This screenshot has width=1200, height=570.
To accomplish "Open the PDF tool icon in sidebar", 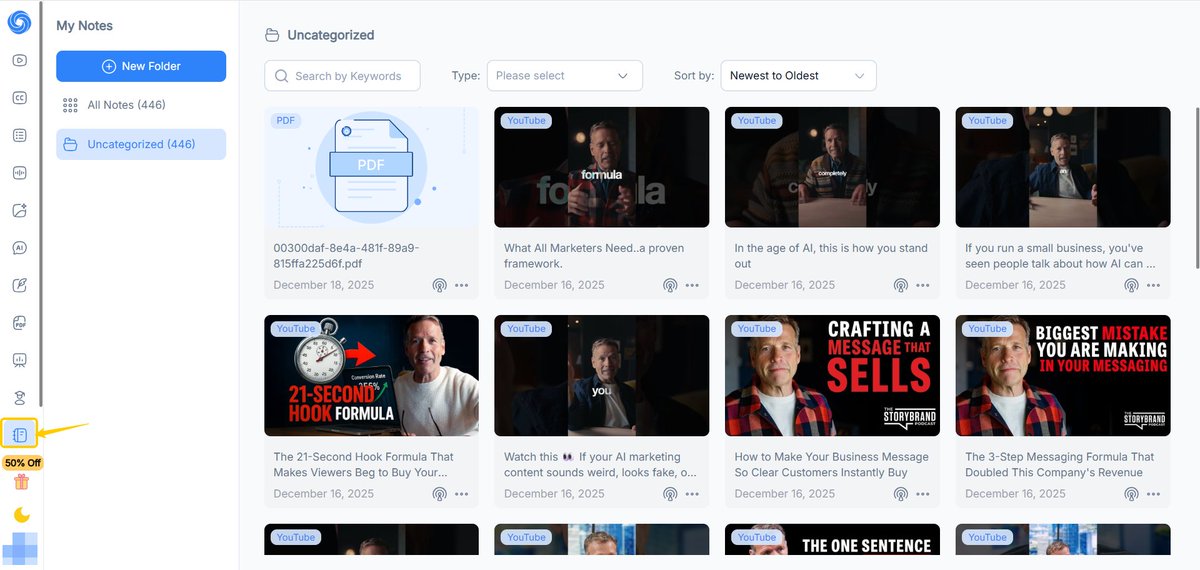I will coord(19,323).
